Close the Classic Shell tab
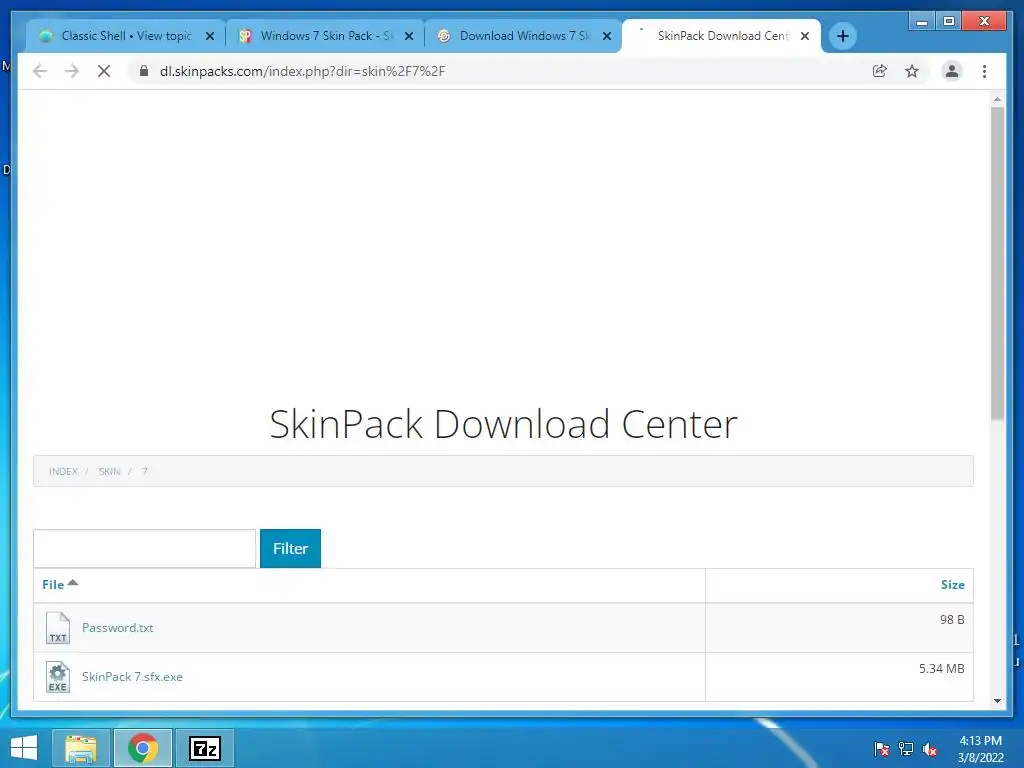 coord(210,36)
